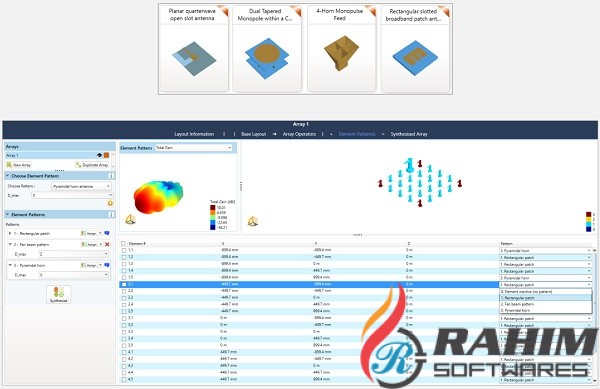600x389 pixels.
Task: Switch to the Array Operators tab
Action: click(299, 134)
